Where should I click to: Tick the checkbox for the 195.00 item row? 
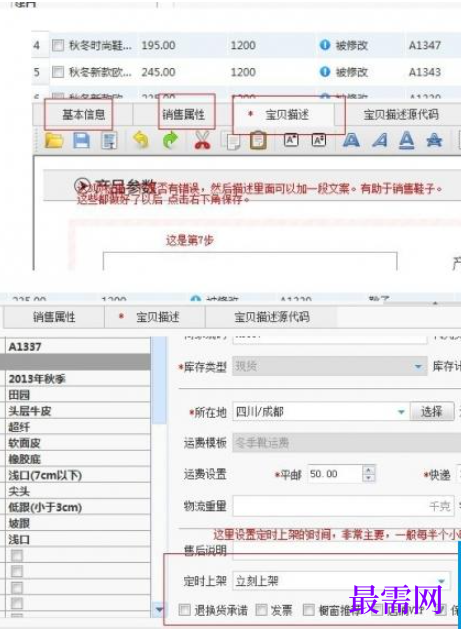click(x=58, y=45)
